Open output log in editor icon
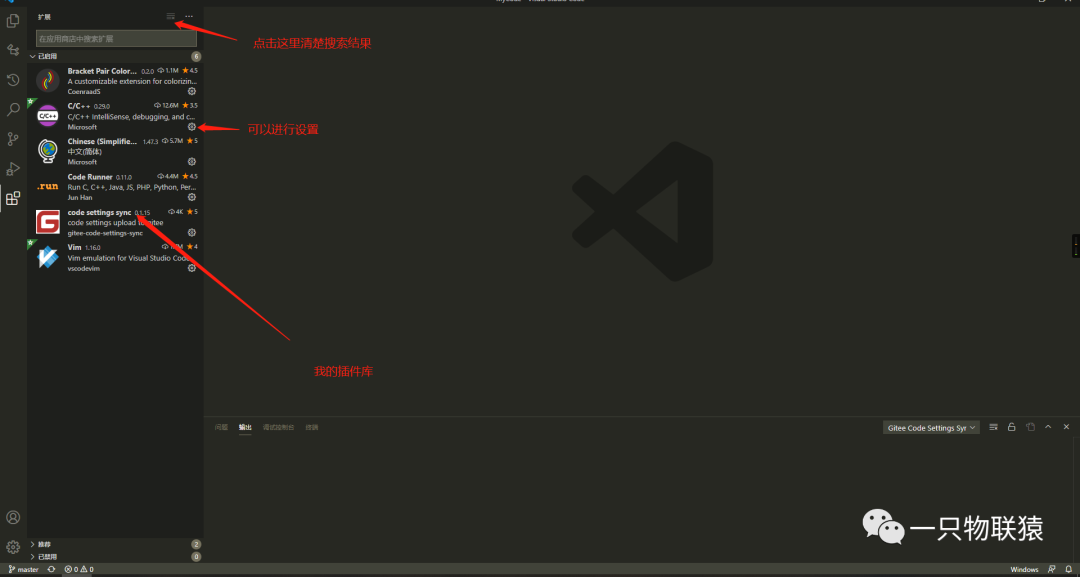Image resolution: width=1080 pixels, height=577 pixels. click(1030, 427)
